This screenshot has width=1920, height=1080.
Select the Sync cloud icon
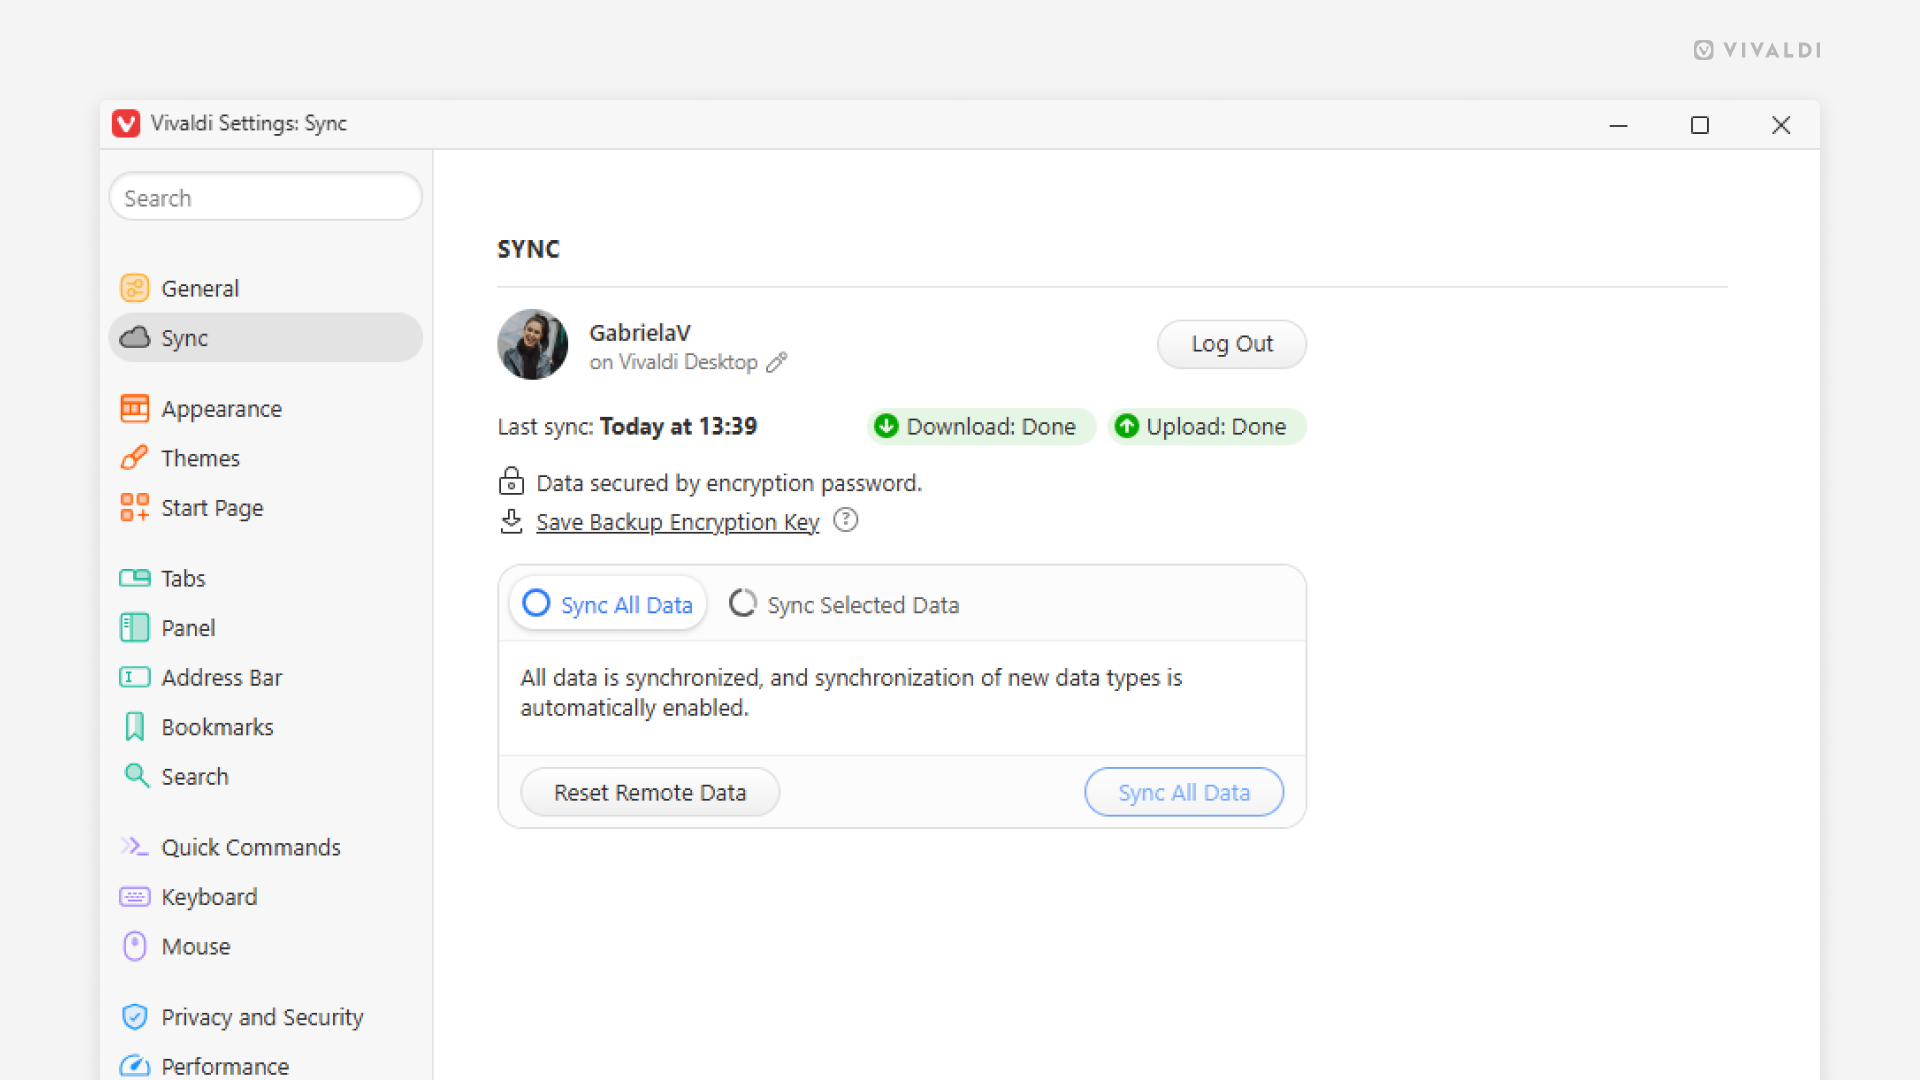(134, 338)
